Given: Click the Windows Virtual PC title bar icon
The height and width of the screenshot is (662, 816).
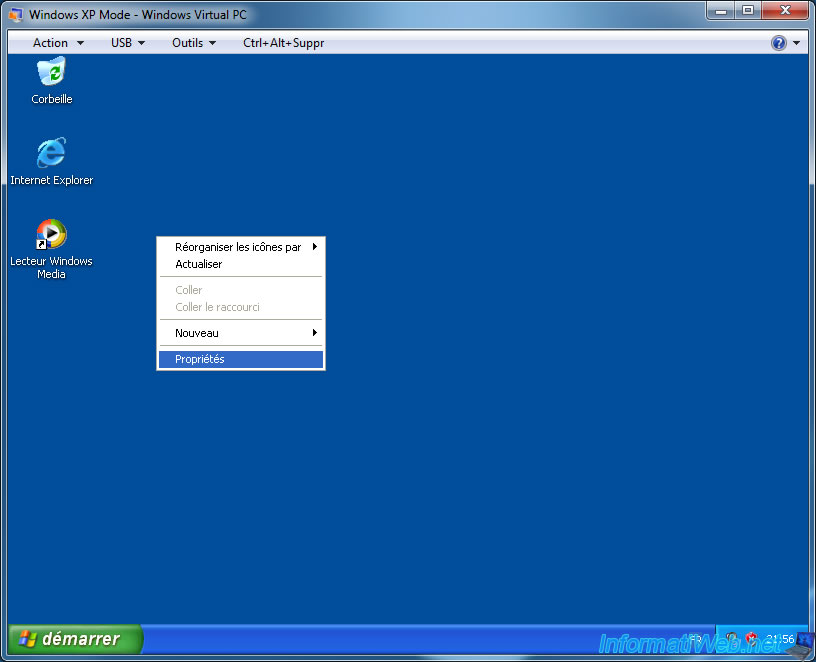Looking at the screenshot, I should click(x=16, y=15).
